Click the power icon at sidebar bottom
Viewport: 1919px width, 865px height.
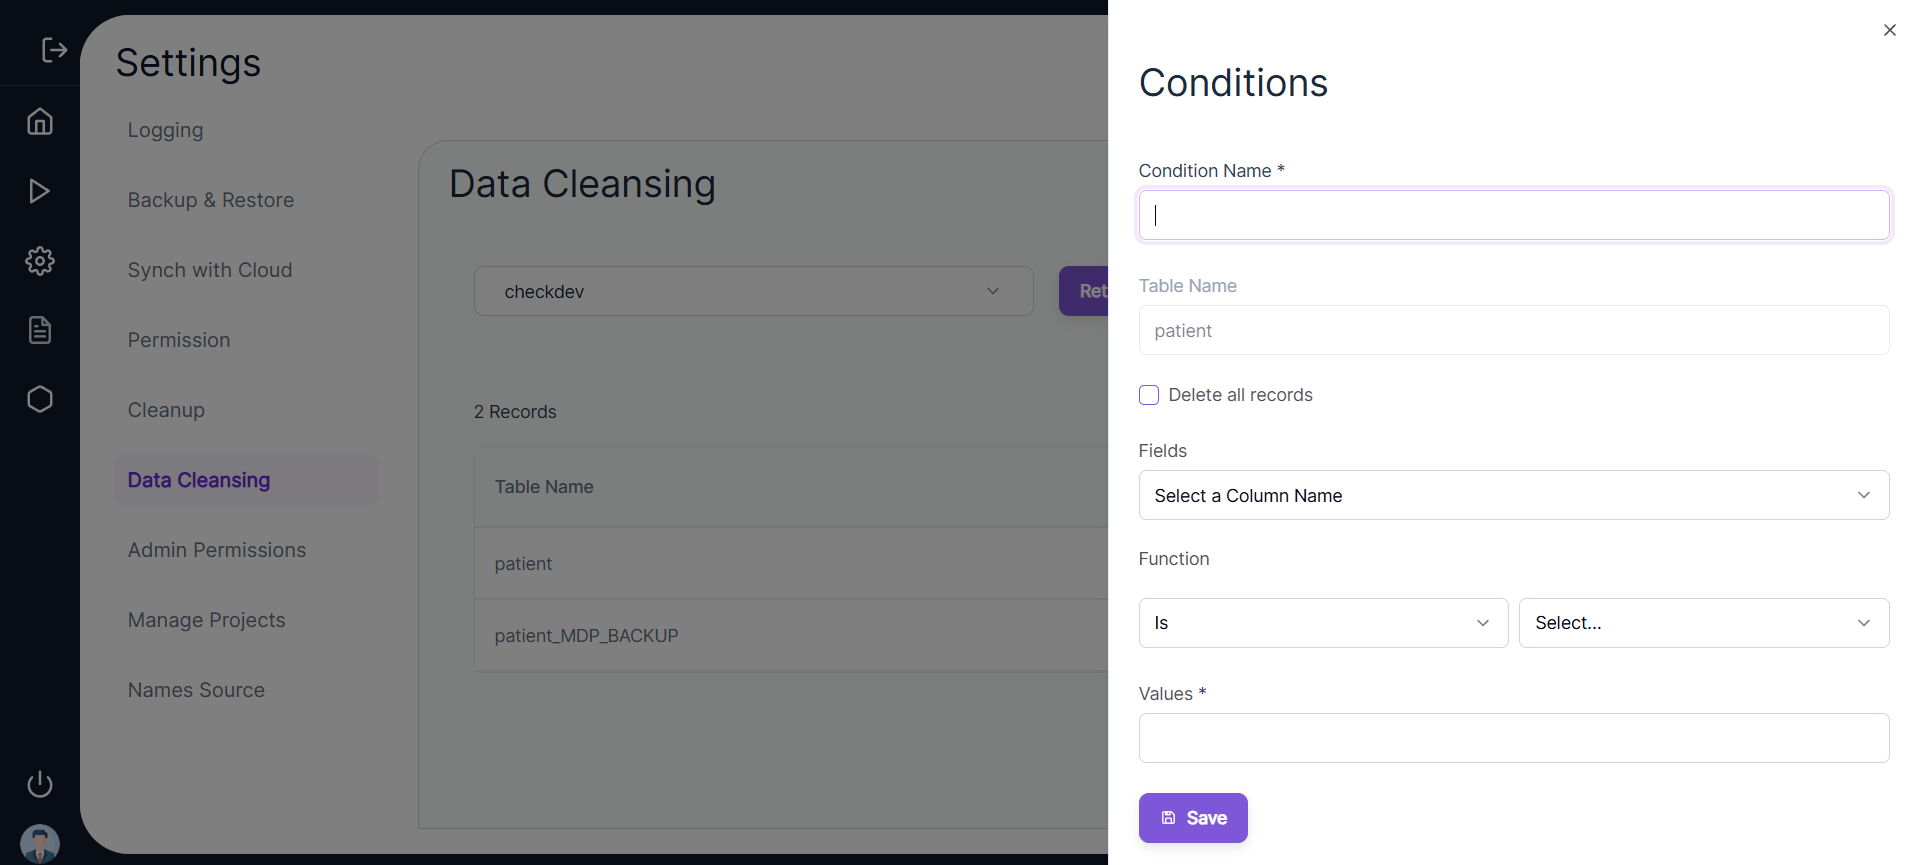tap(40, 785)
